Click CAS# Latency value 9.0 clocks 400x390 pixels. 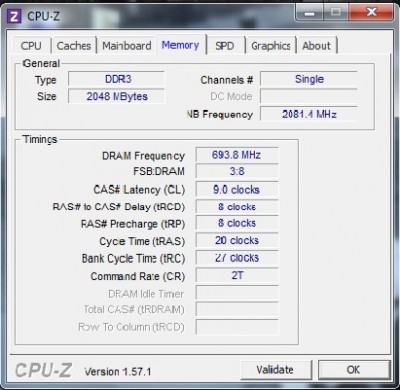[237, 190]
